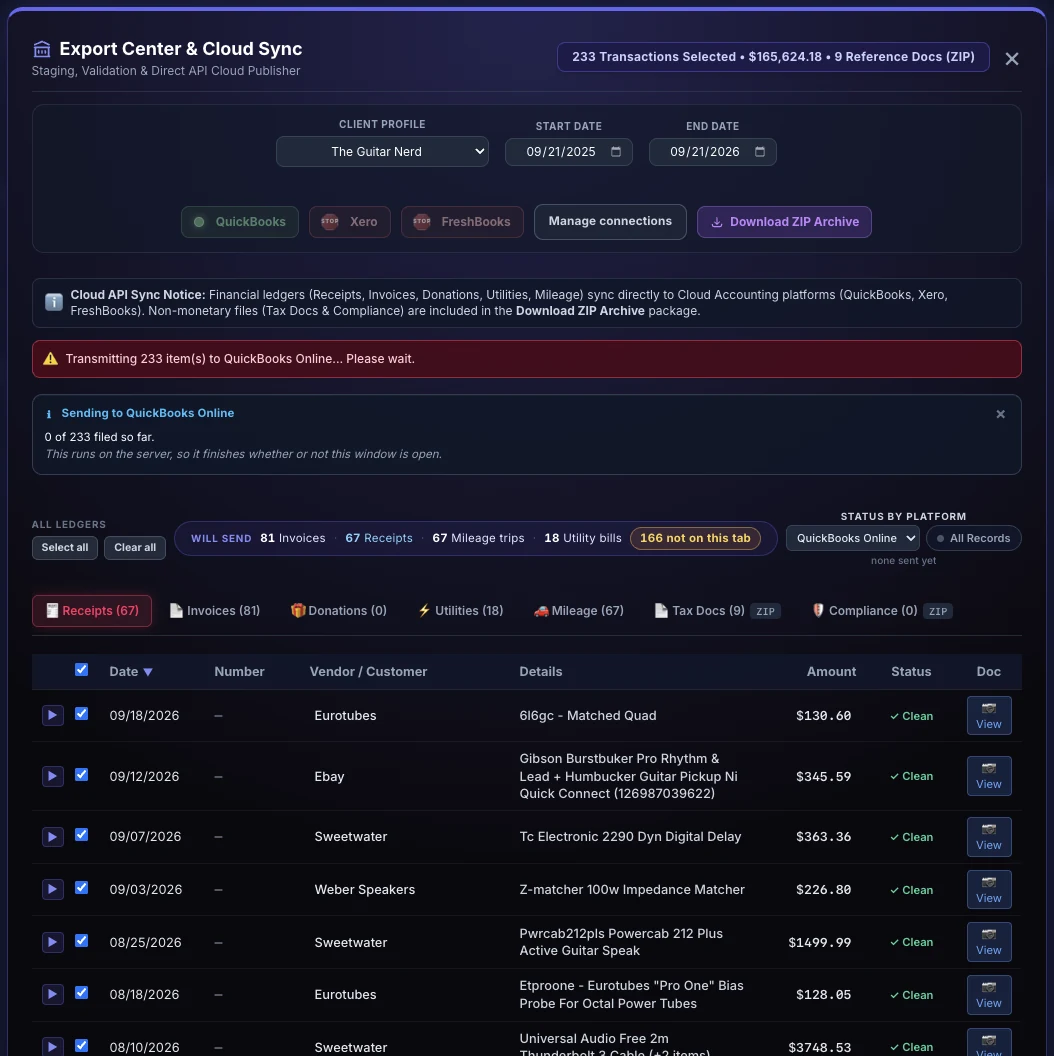Open the End Date calendar picker icon
1054x1056 pixels.
click(x=760, y=152)
